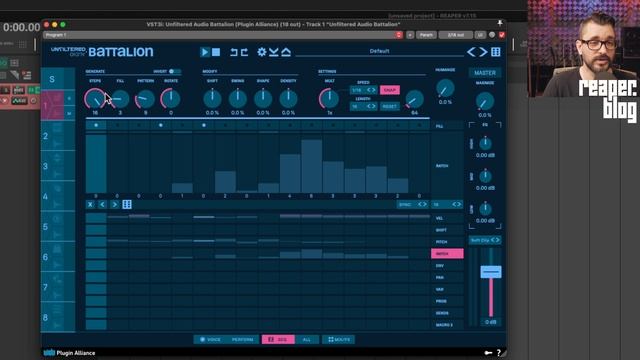Click the key license icon
Image resolution: width=640 pixels, height=360 pixels.
click(488, 353)
